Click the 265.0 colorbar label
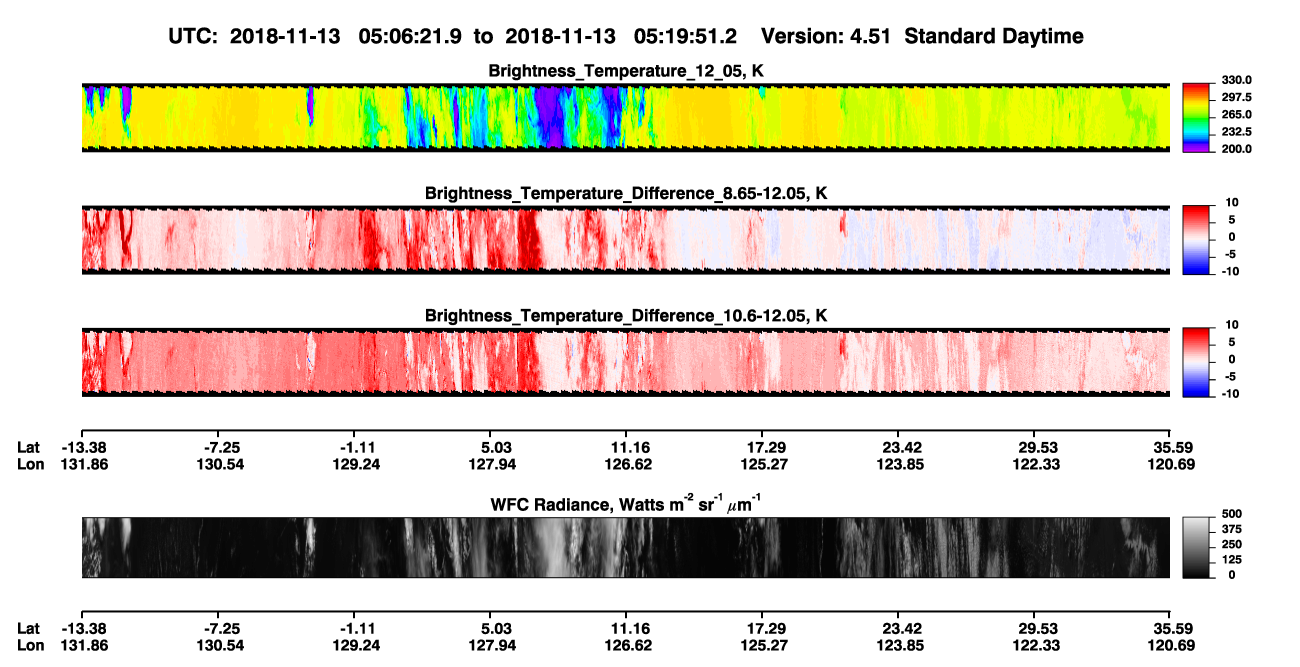Screen dimensions: 1300x667 1237,115
